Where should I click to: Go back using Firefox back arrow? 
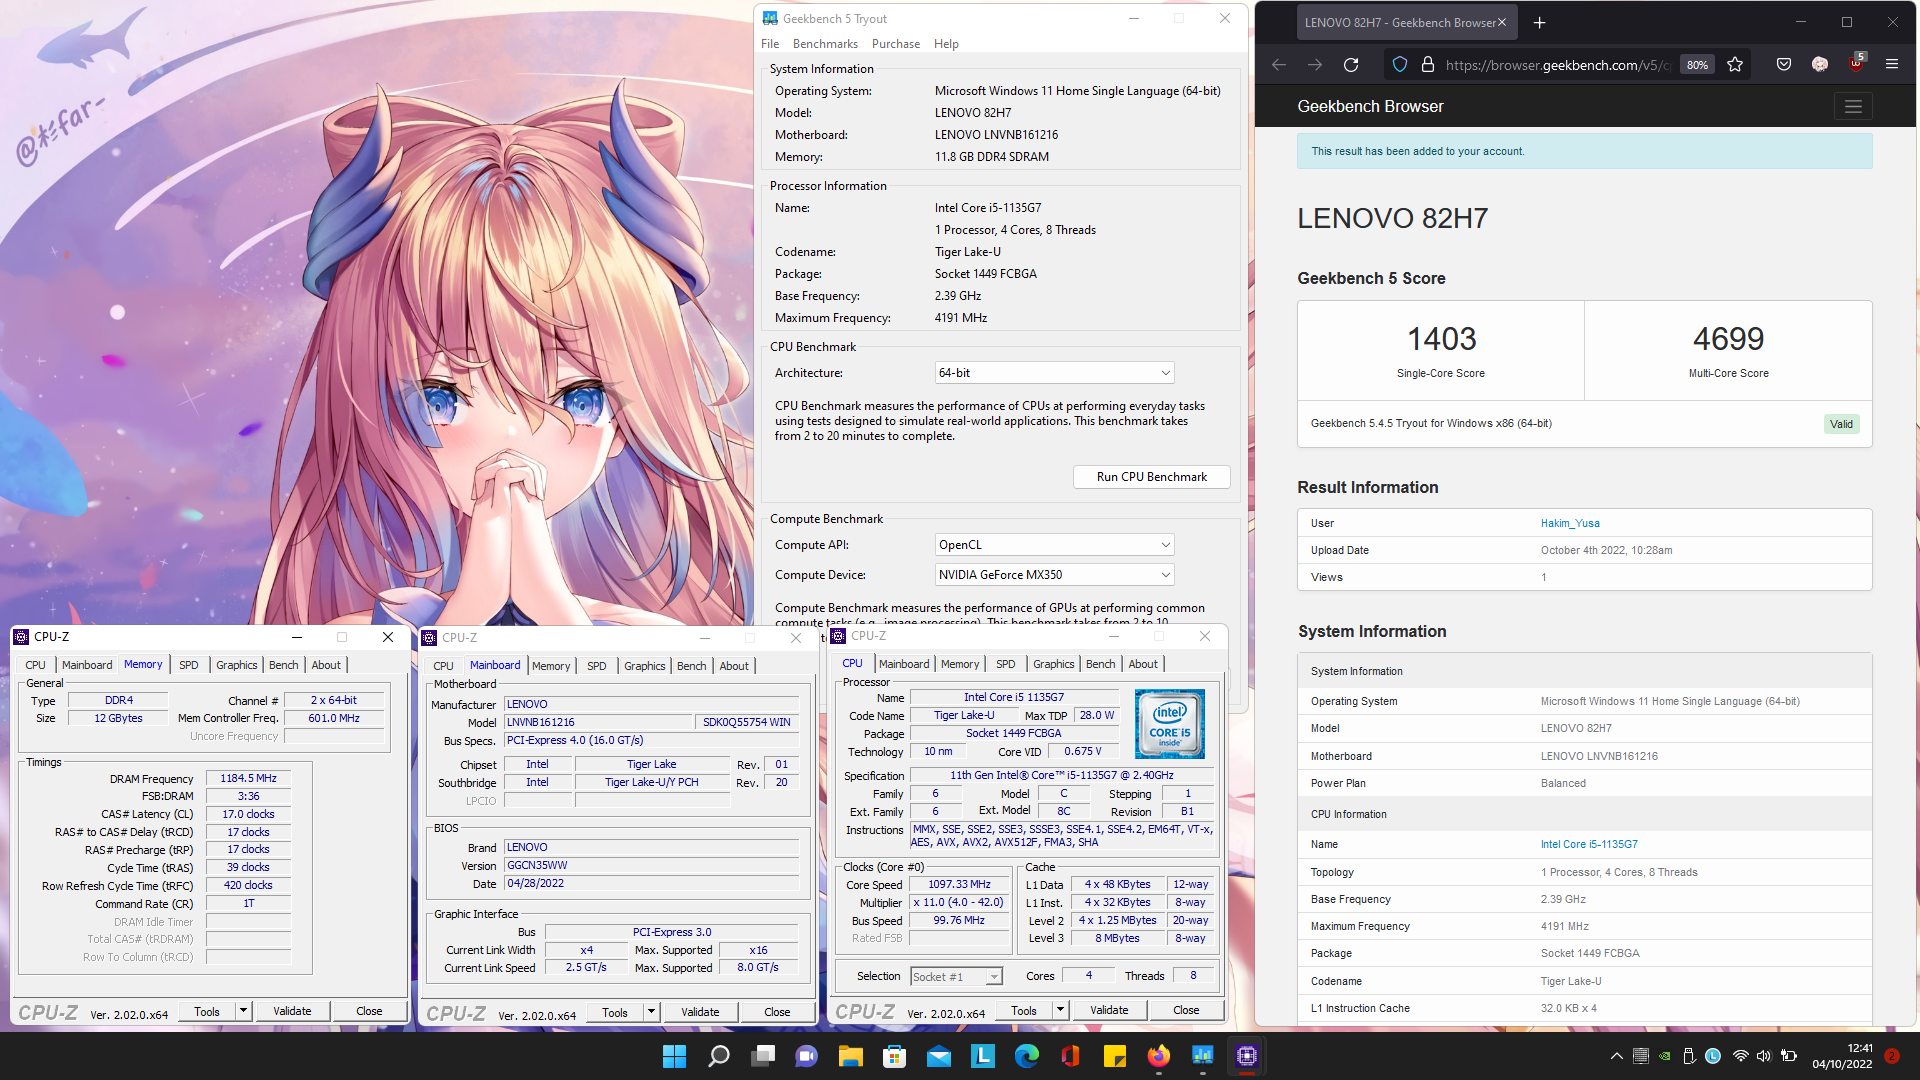tap(1279, 65)
